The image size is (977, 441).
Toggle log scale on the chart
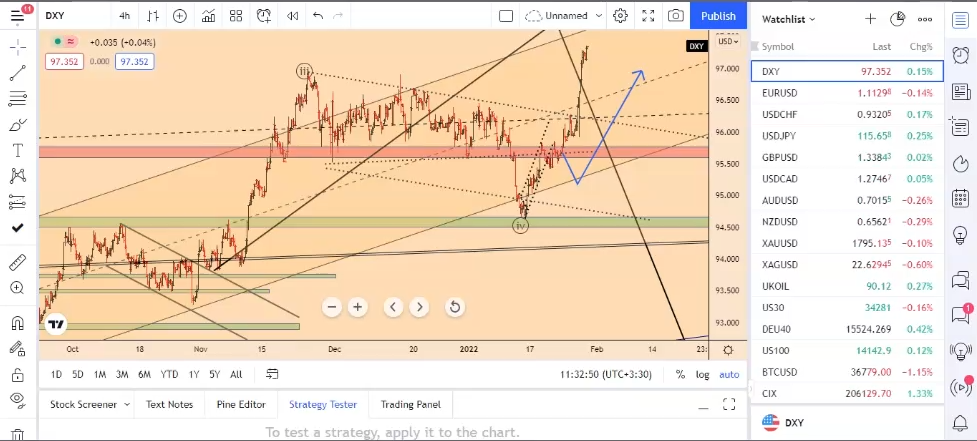point(703,374)
